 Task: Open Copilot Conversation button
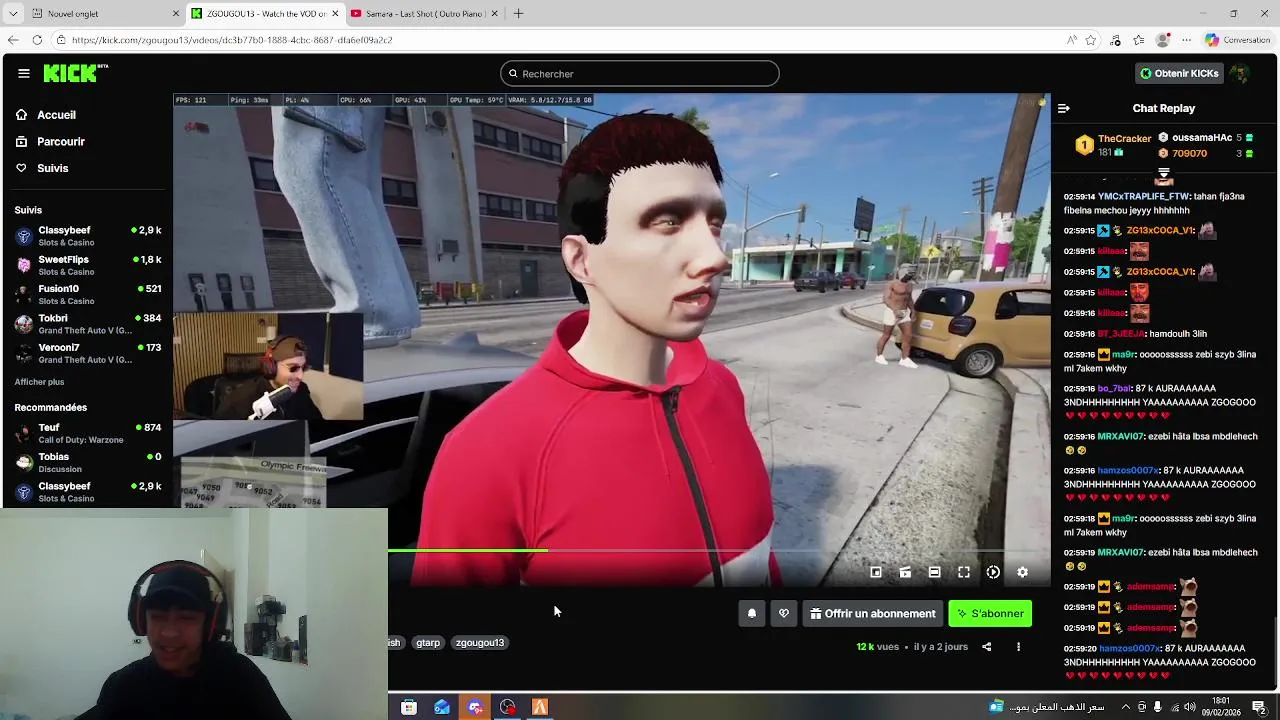click(x=1237, y=40)
